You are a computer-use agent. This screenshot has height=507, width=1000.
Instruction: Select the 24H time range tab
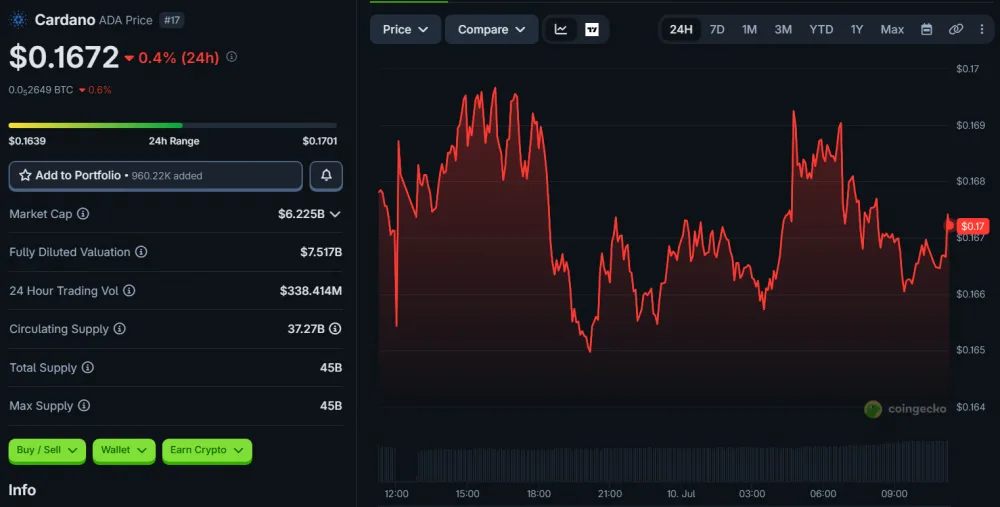[681, 29]
